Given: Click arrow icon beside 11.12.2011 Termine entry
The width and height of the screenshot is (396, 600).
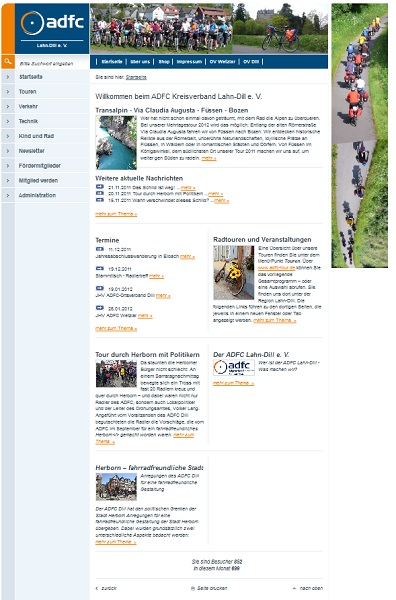Looking at the screenshot, I should (x=100, y=249).
